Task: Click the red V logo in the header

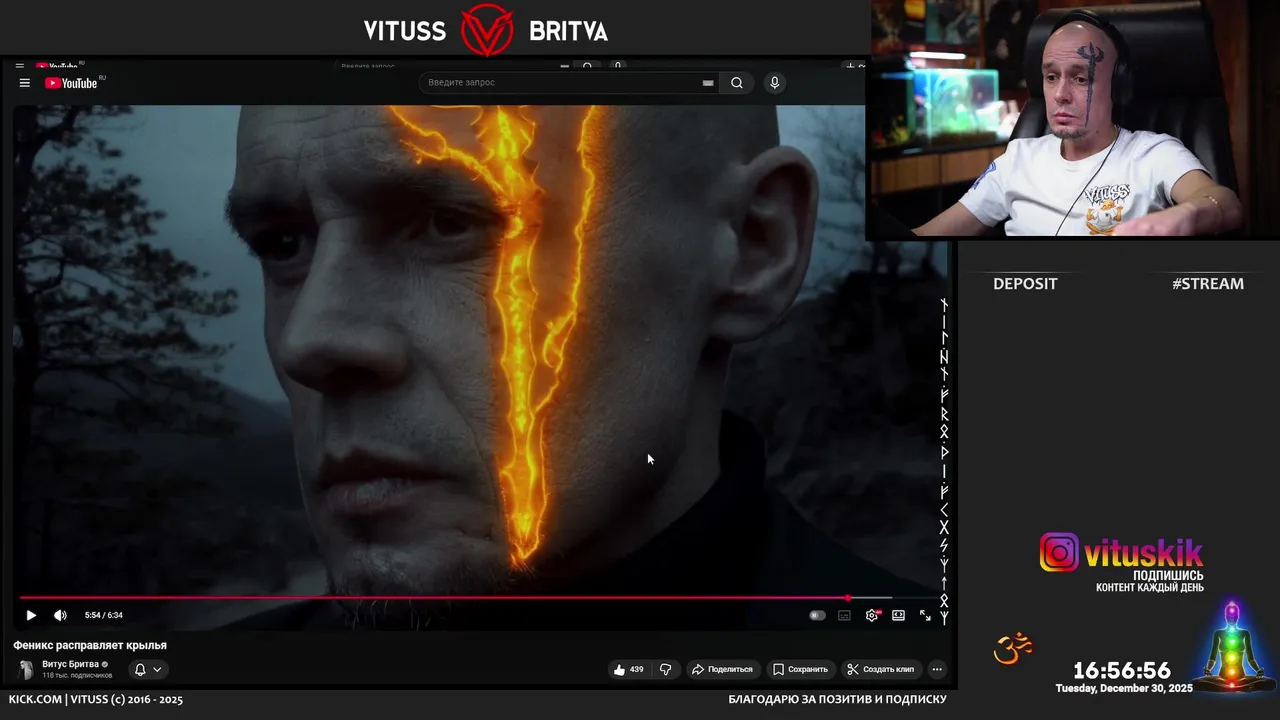Action: (487, 30)
